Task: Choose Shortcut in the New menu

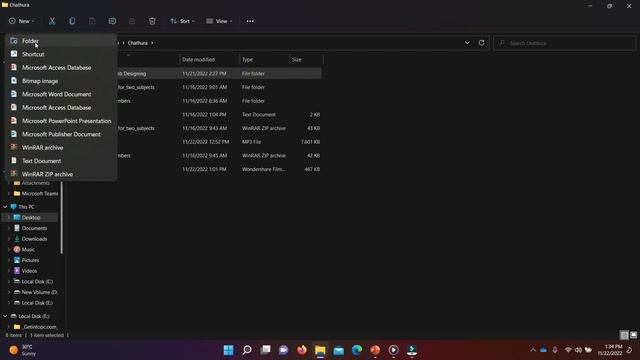Action: click(61, 54)
